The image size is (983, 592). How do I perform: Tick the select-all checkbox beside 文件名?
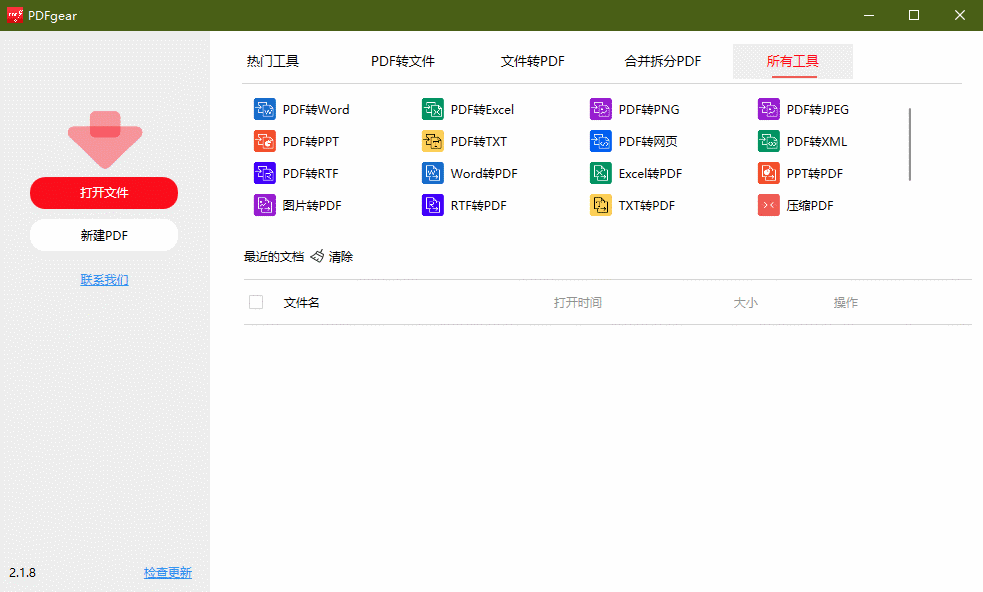click(x=256, y=302)
